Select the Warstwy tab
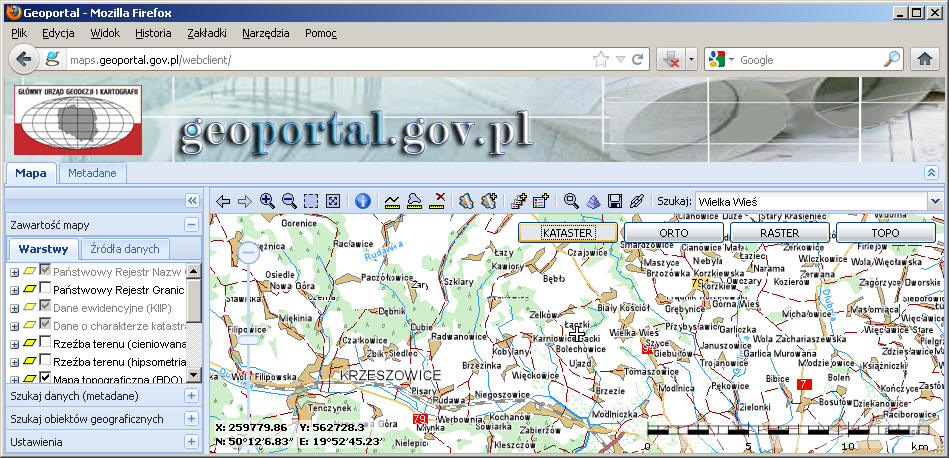This screenshot has width=949, height=458. (x=42, y=249)
